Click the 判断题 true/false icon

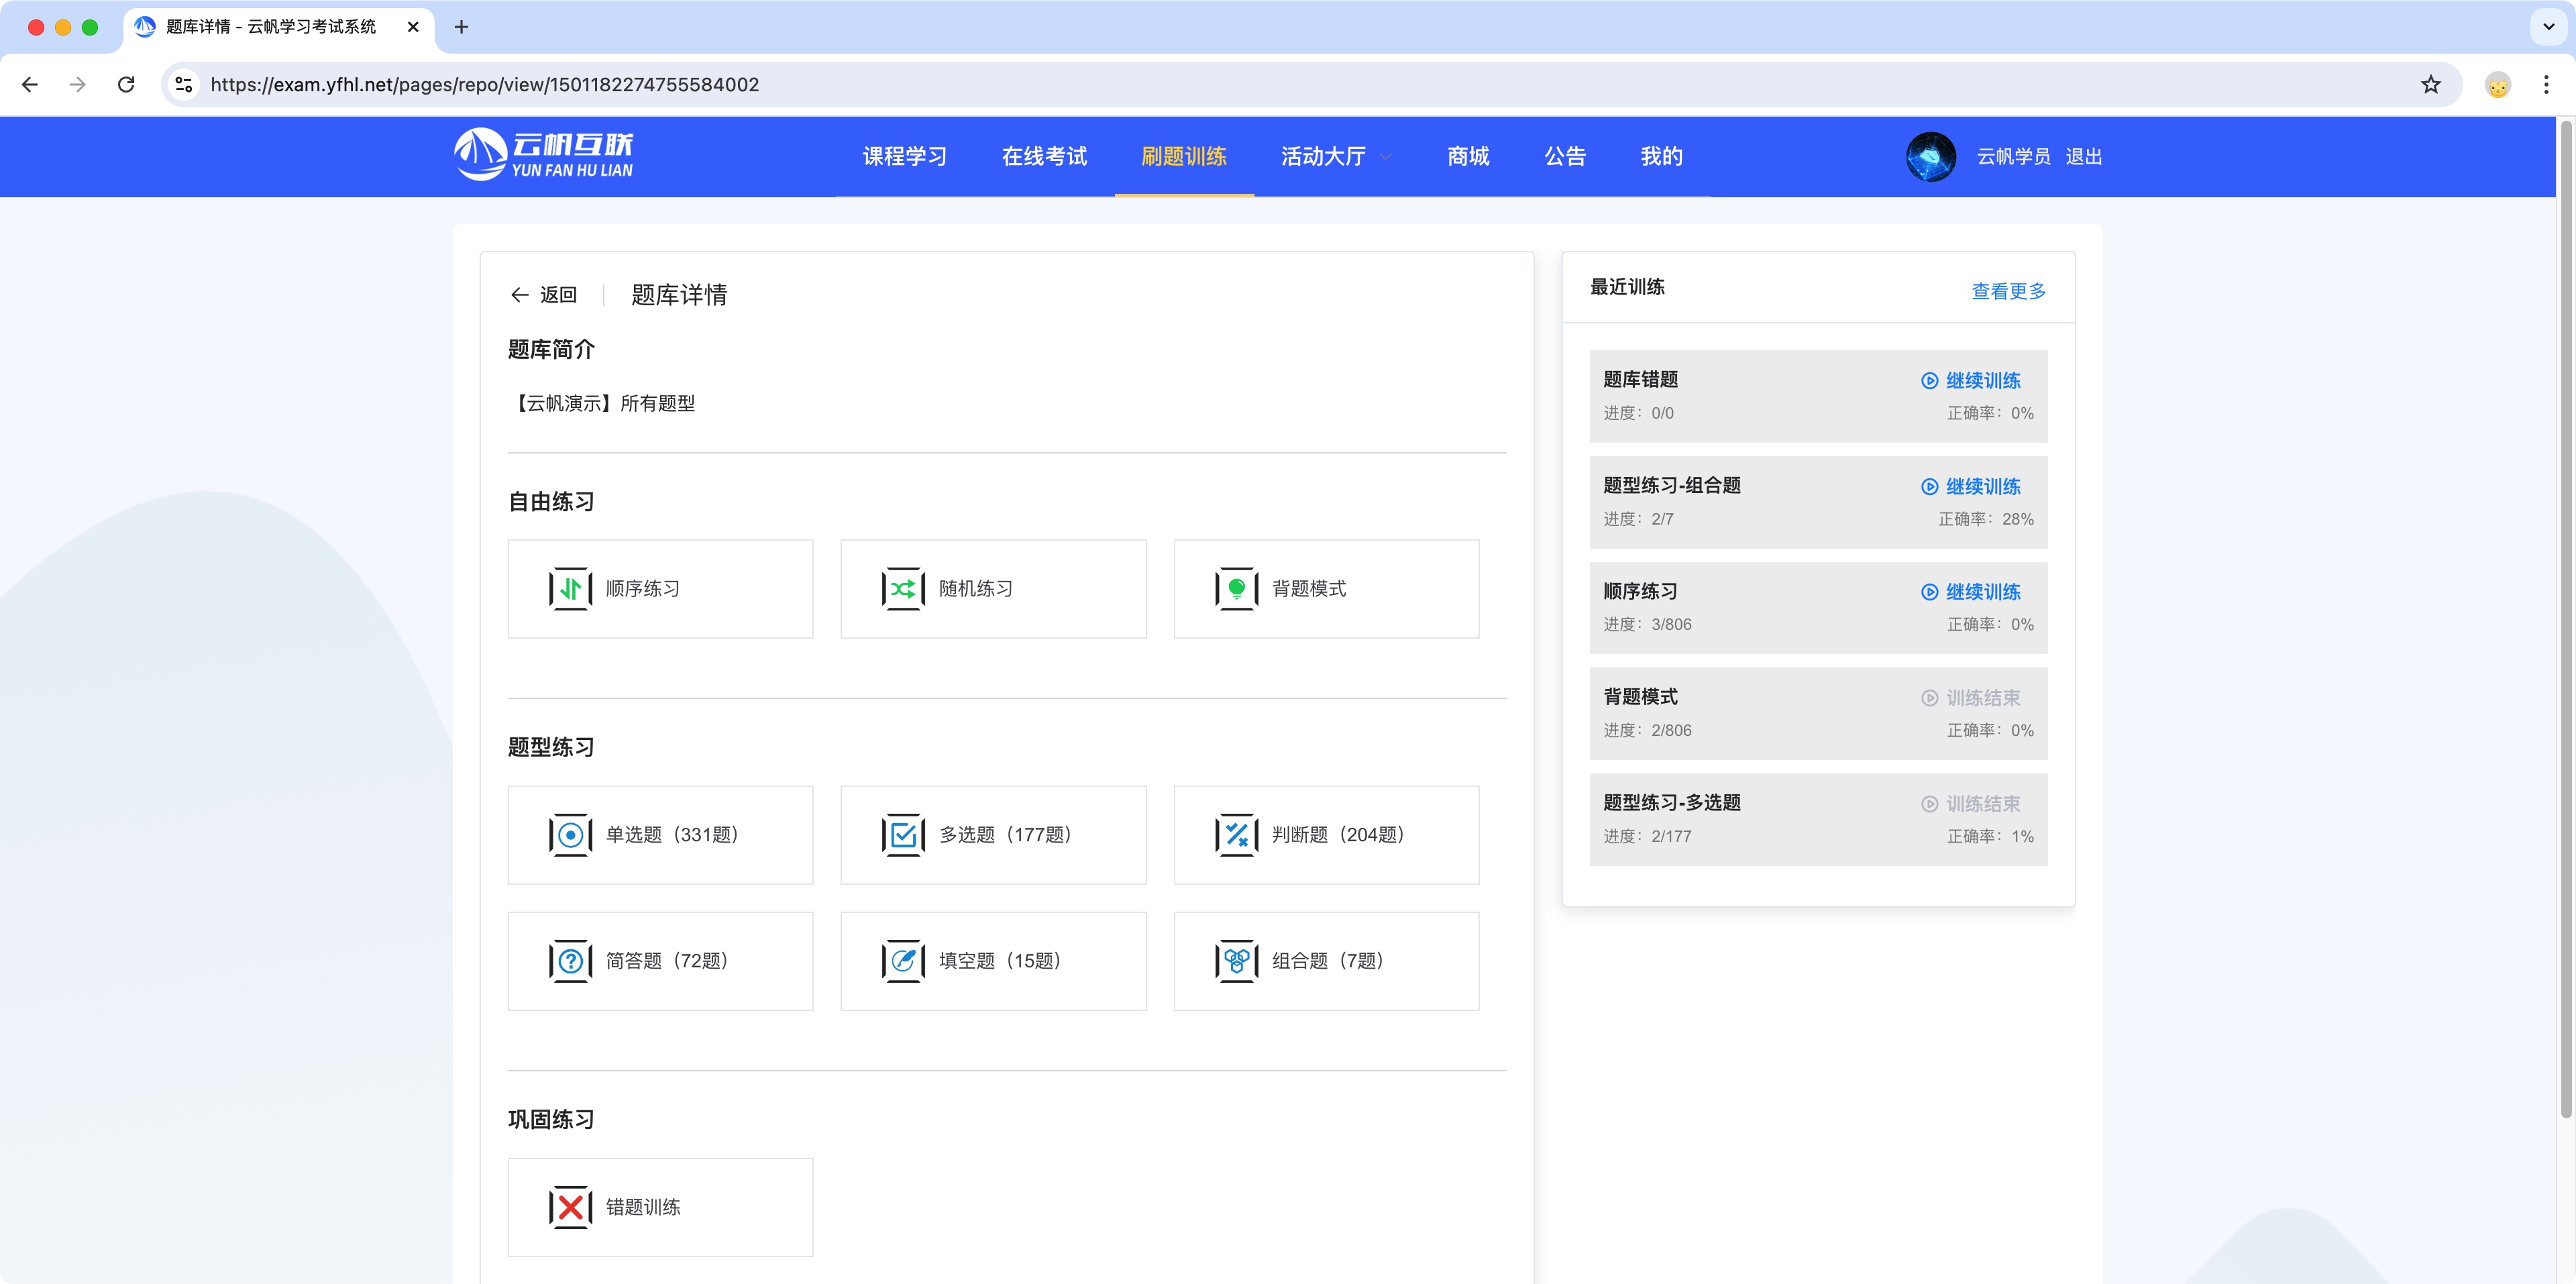click(1236, 835)
